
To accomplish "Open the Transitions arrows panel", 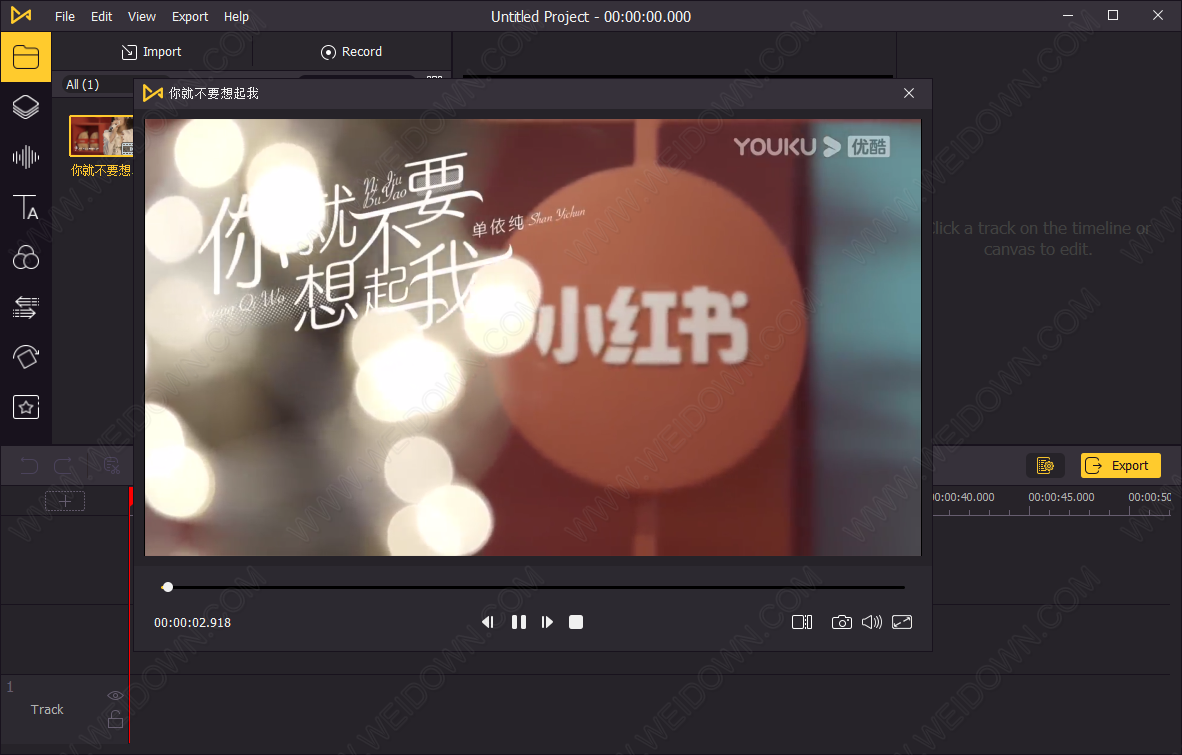I will click(26, 307).
